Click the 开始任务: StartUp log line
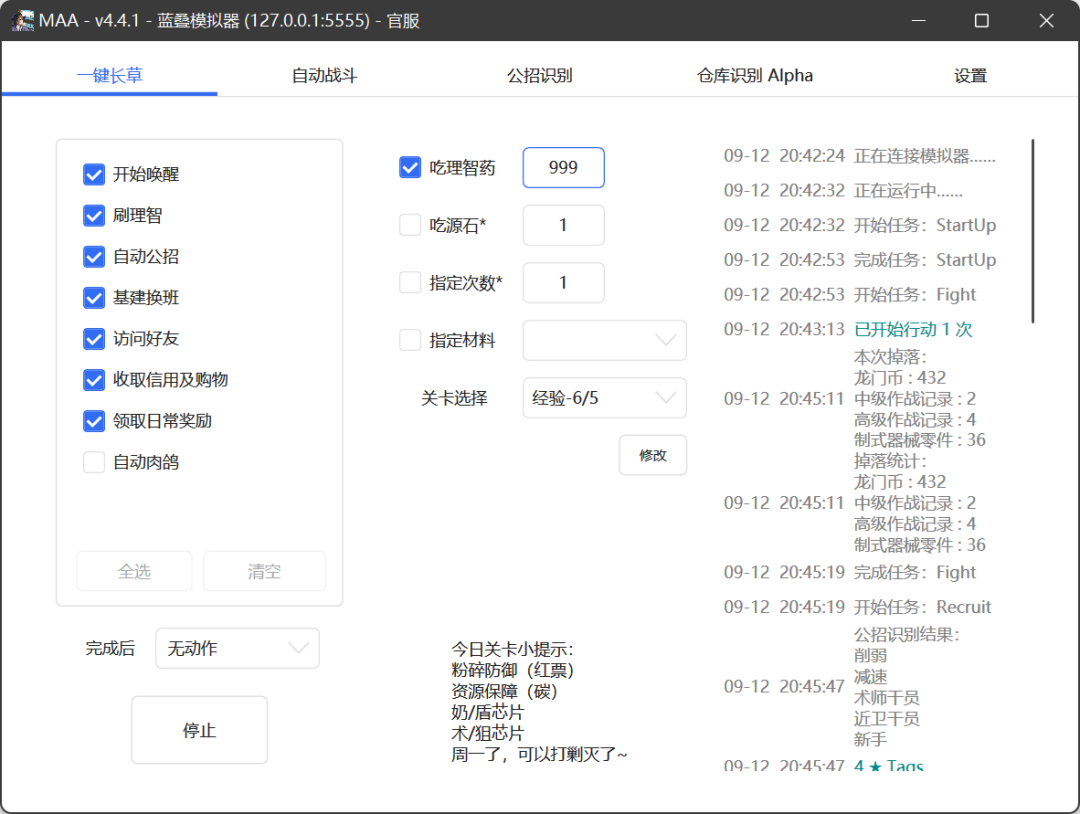This screenshot has height=814, width=1080. pos(925,225)
